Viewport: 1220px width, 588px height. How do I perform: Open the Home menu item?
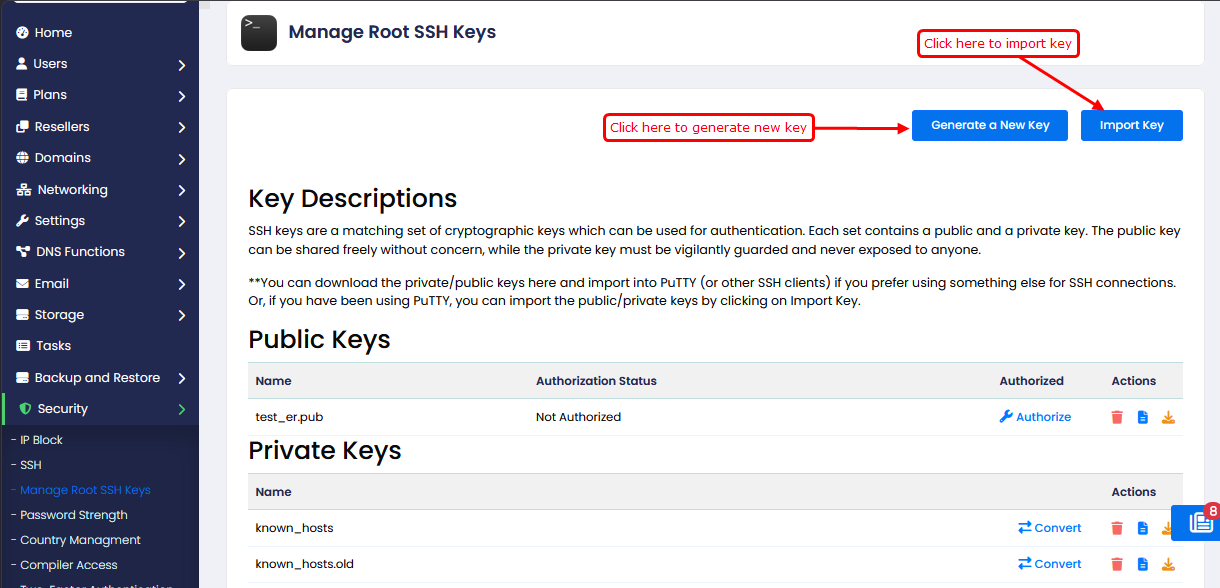(x=53, y=33)
